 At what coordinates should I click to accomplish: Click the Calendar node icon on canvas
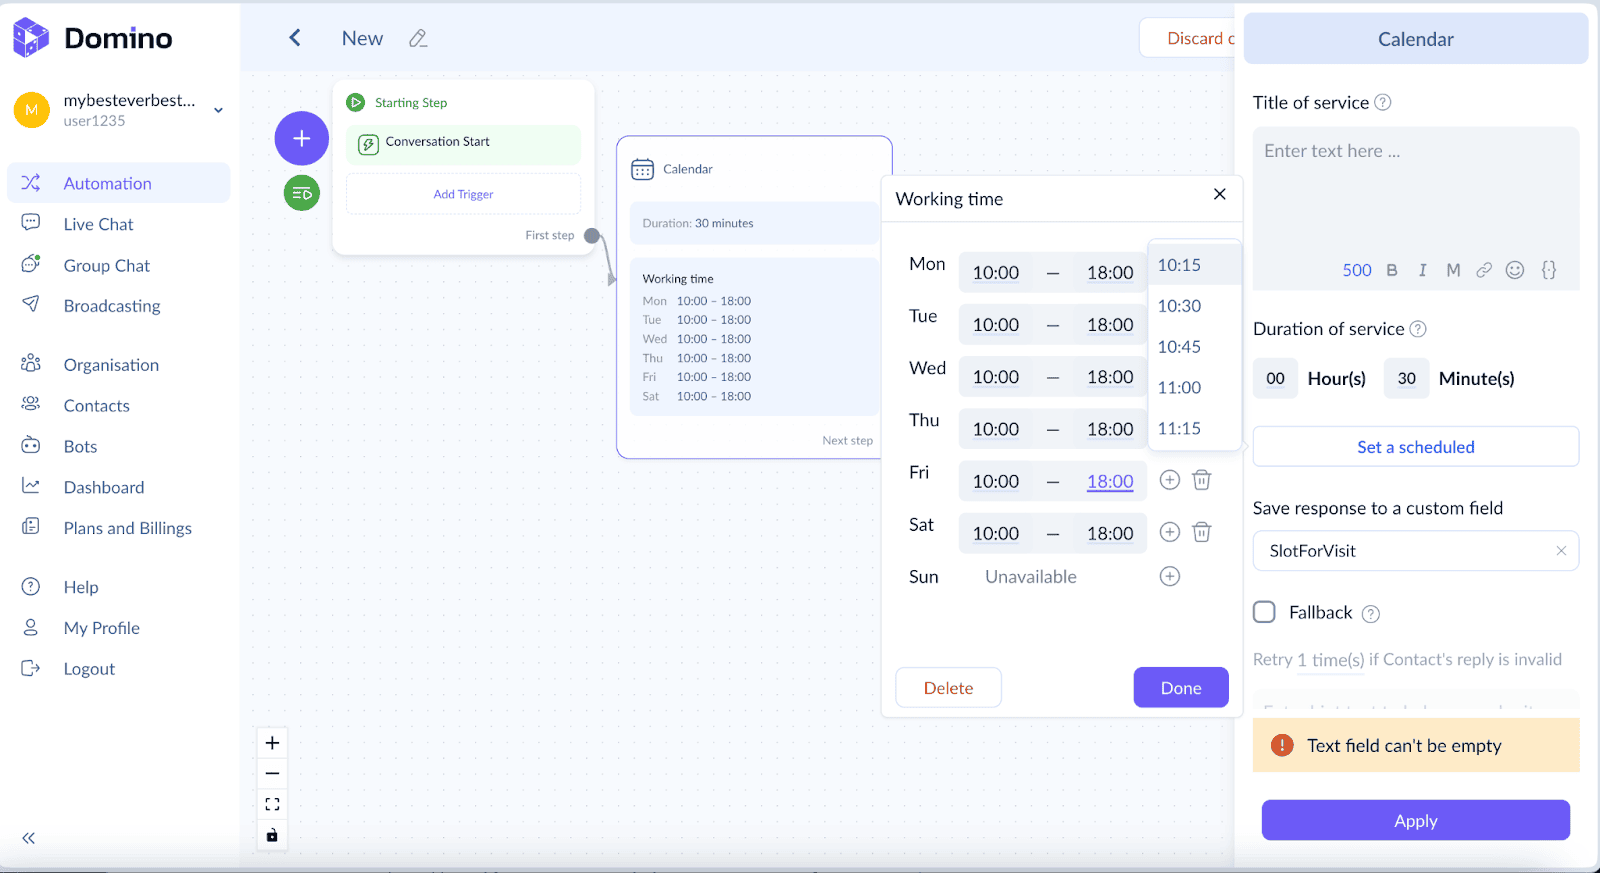coord(642,169)
